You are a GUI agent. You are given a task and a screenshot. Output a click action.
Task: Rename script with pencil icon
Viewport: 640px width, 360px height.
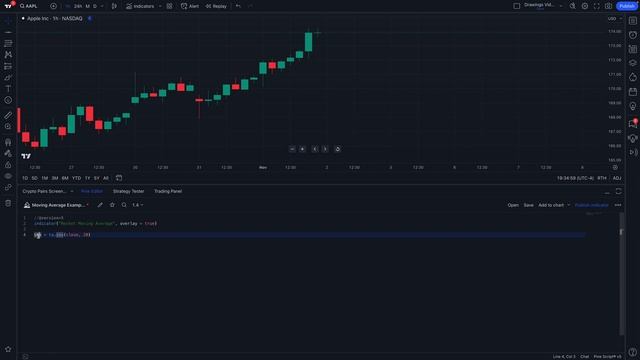(100, 205)
